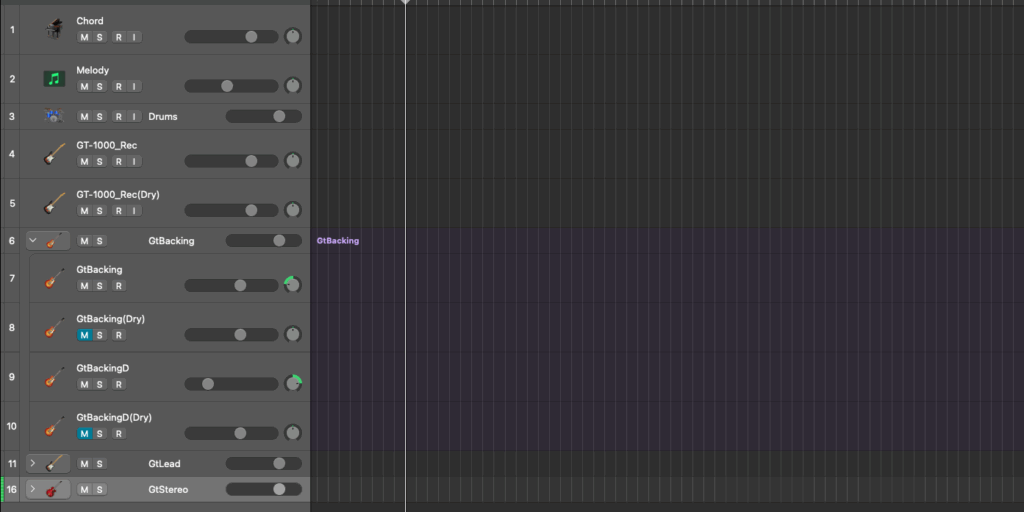Screen dimensions: 1024x512
Task: Unmute the GtBackingD(Dry) track
Action: tap(84, 434)
